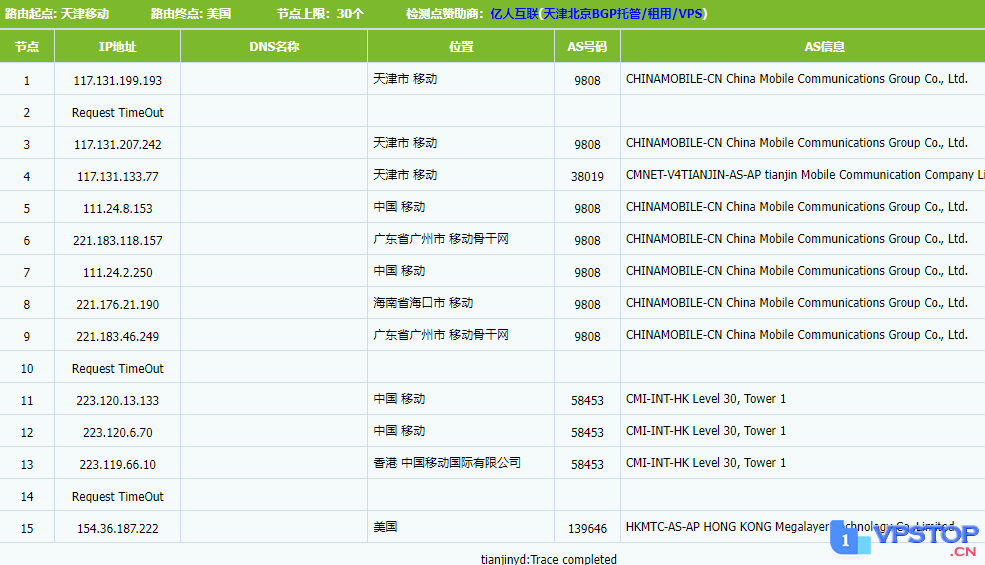Click 广东省广州市 移动骨干网 in node 9 row
The height and width of the screenshot is (565, 985).
click(x=440, y=335)
